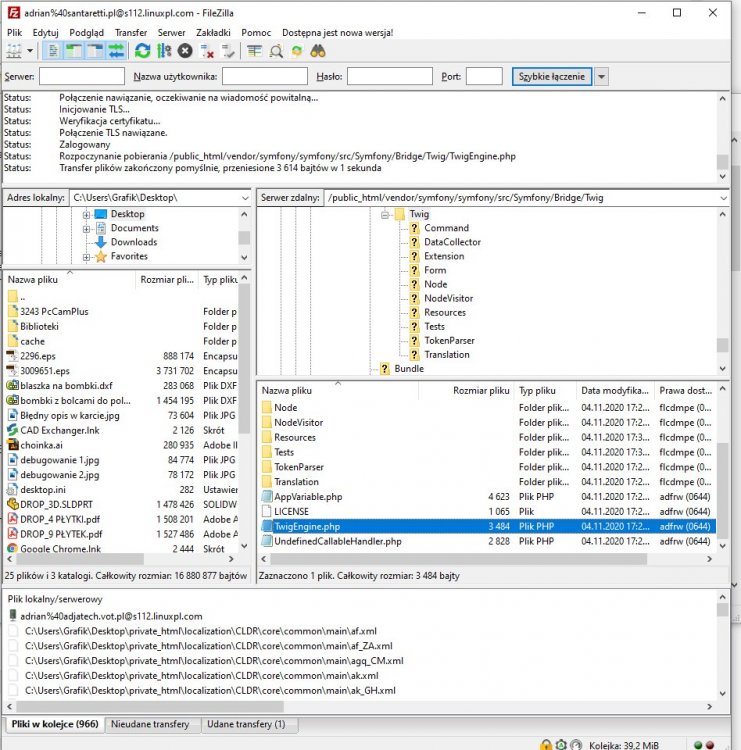The height and width of the screenshot is (750, 741).
Task: Click the encryption lock icon in status bar
Action: click(545, 744)
